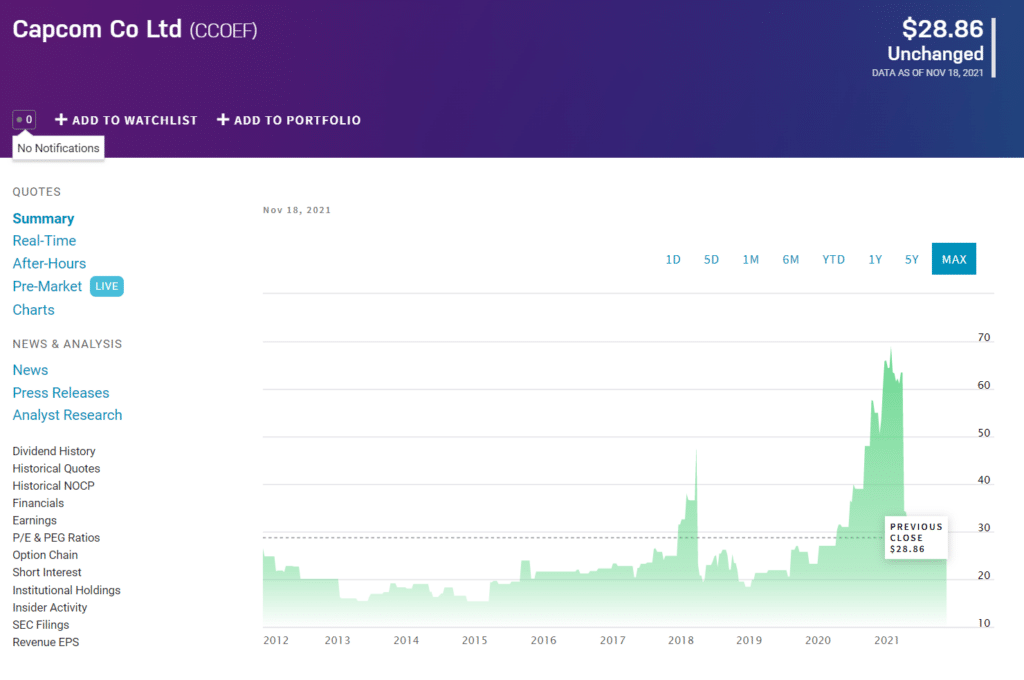Click the plus icon beside Add to Watchlist

coord(61,120)
